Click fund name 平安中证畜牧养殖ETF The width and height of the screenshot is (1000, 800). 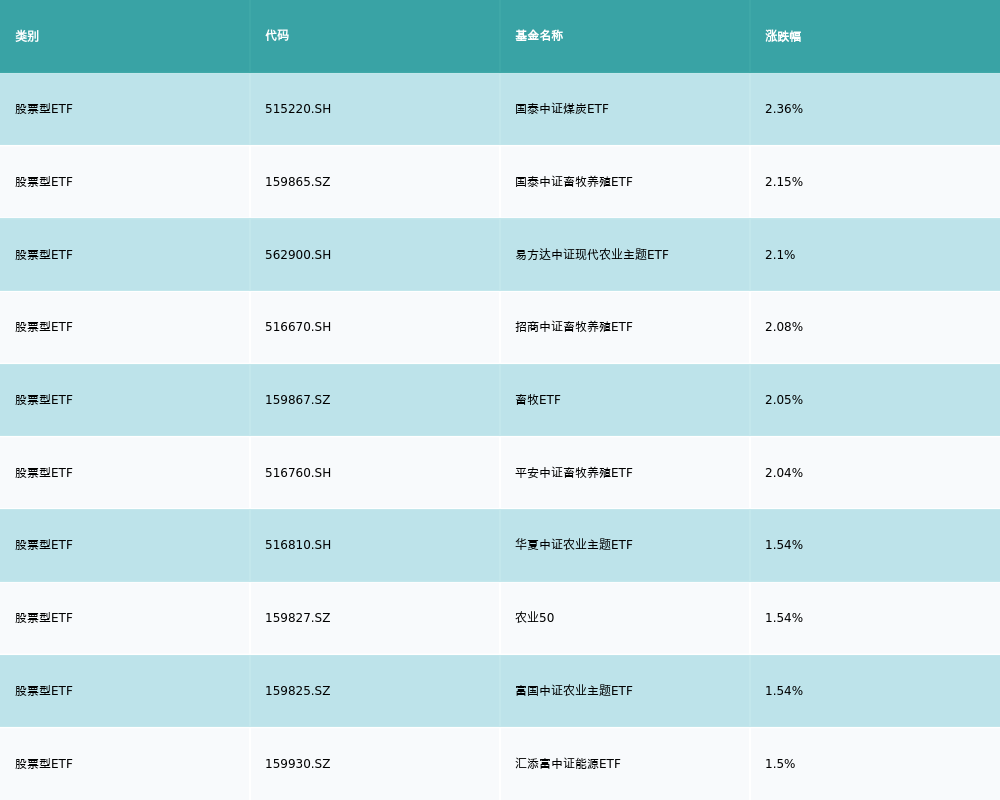coord(574,473)
